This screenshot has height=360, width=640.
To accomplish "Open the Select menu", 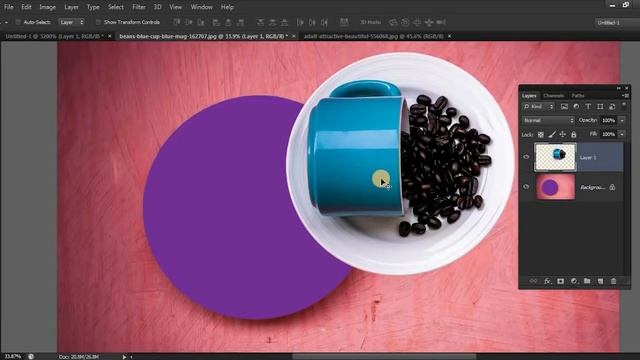I will [116, 7].
